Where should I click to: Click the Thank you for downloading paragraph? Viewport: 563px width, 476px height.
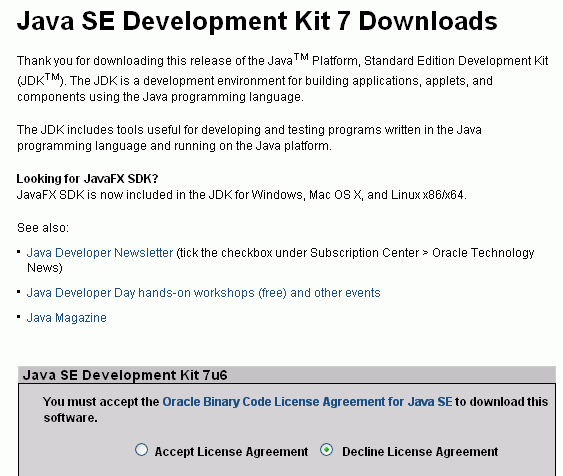(x=283, y=78)
